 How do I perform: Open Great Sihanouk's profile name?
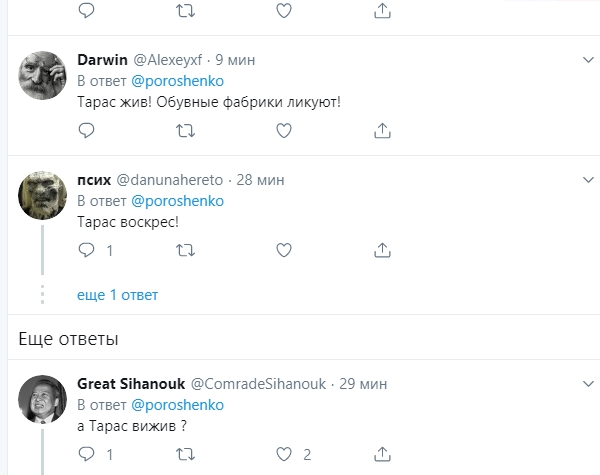pos(130,384)
